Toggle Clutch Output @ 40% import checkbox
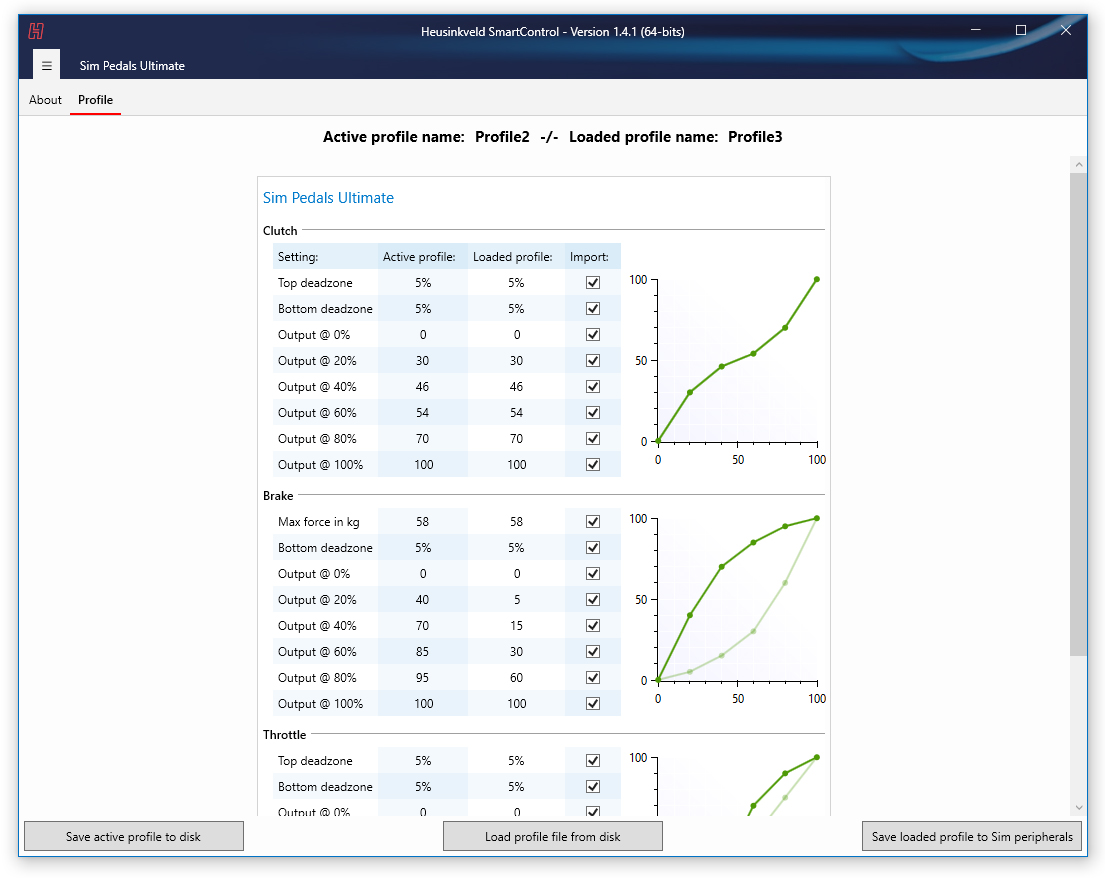The height and width of the screenshot is (878, 1105). pos(593,387)
